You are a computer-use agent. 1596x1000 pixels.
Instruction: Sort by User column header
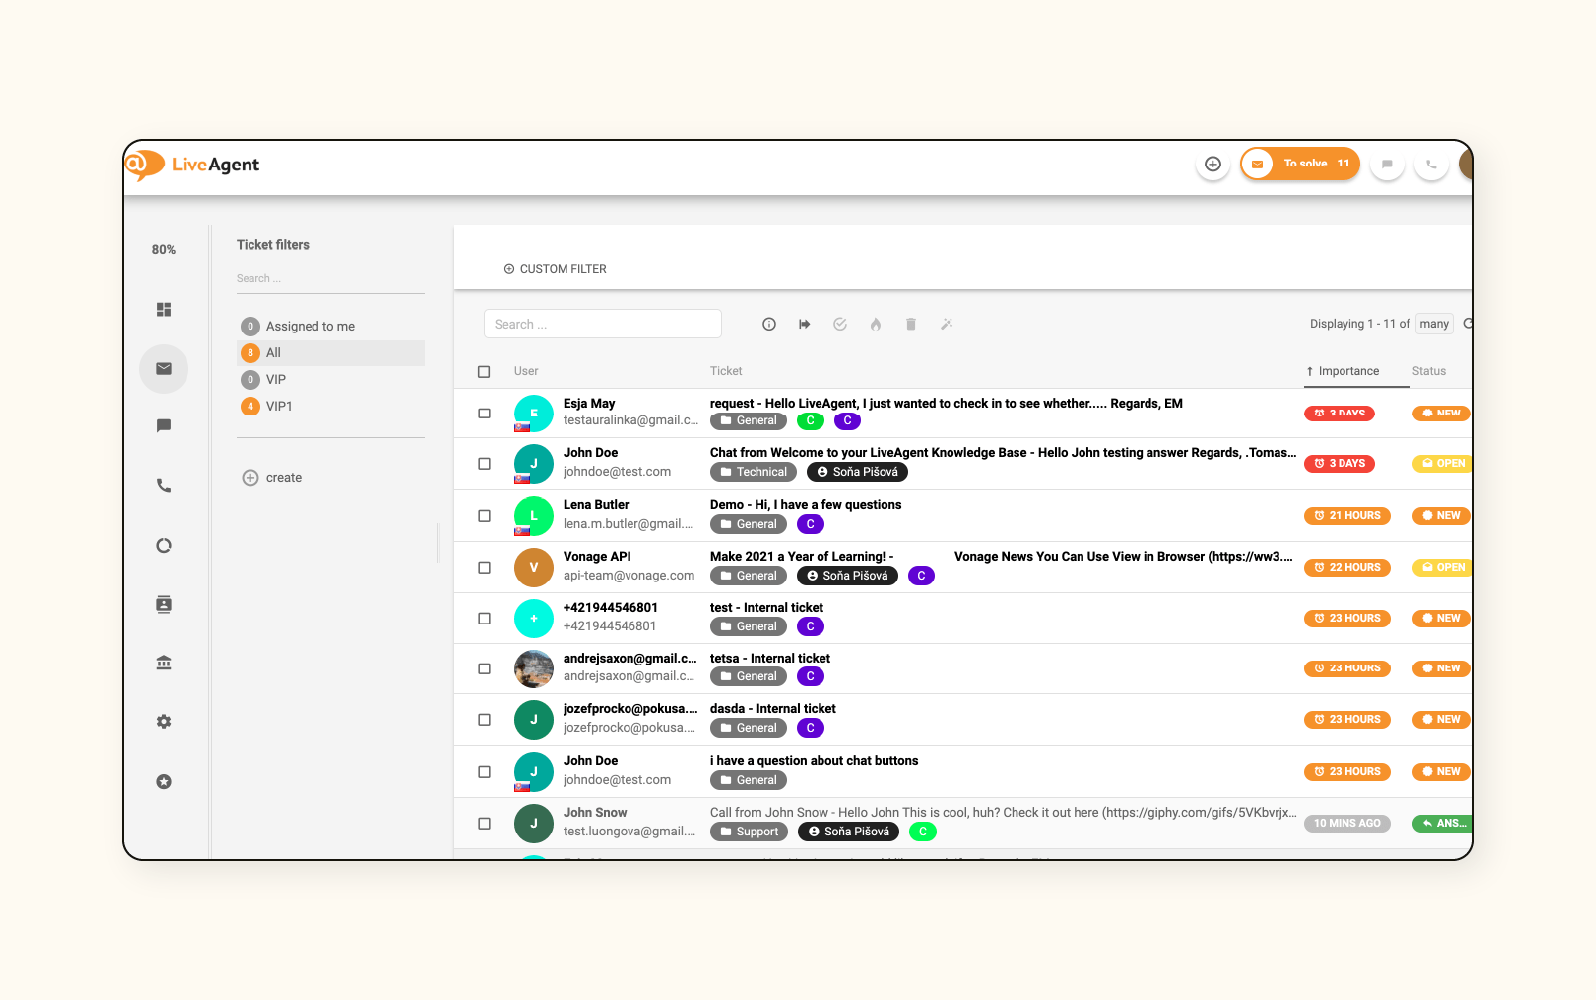526,371
